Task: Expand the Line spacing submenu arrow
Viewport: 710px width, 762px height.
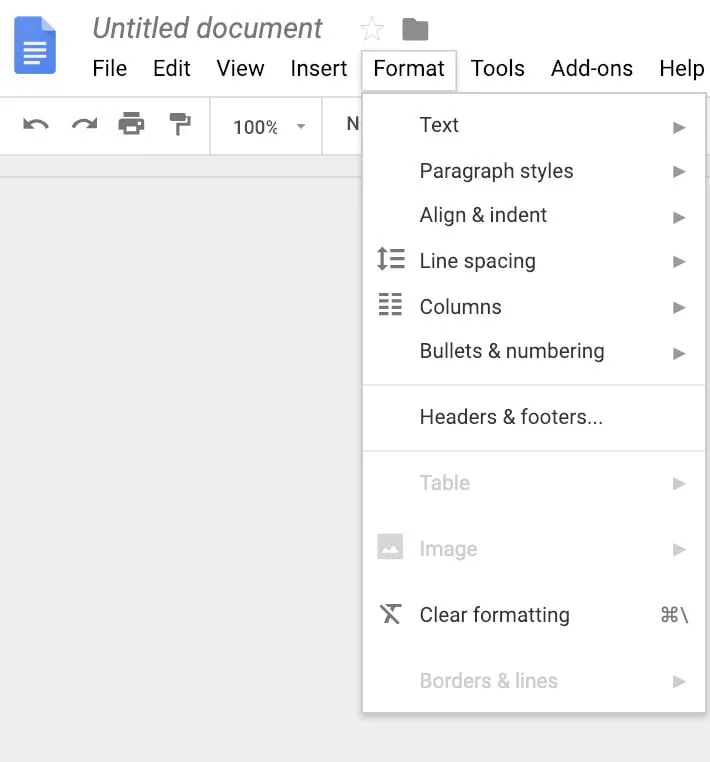Action: tap(679, 261)
